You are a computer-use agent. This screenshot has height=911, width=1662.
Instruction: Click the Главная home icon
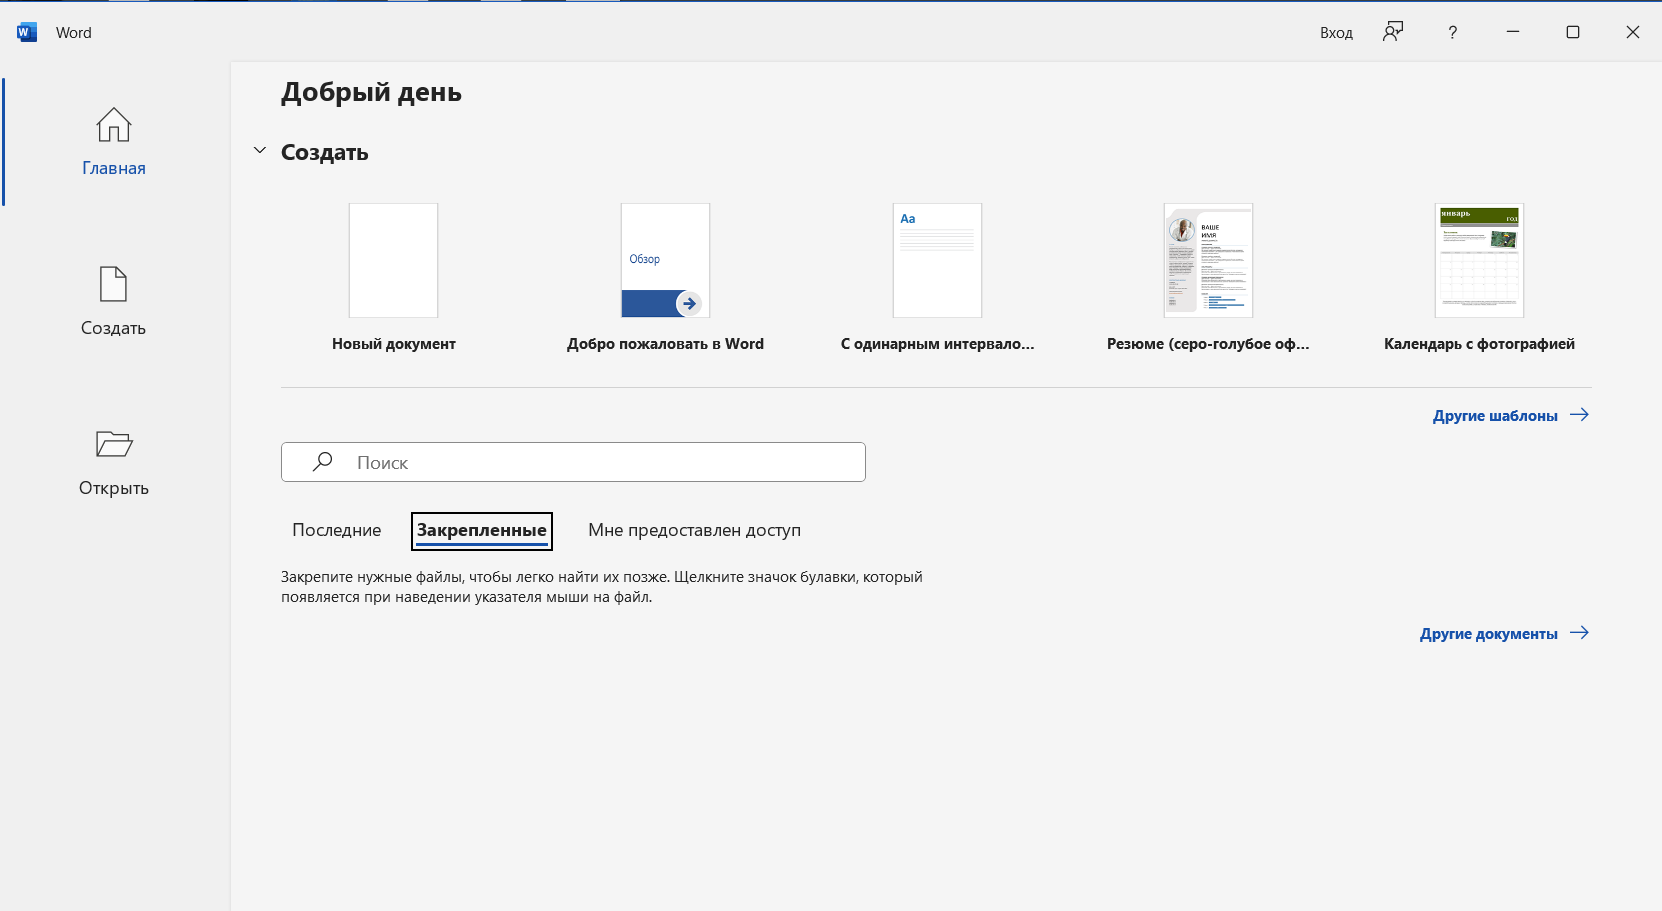coord(113,125)
